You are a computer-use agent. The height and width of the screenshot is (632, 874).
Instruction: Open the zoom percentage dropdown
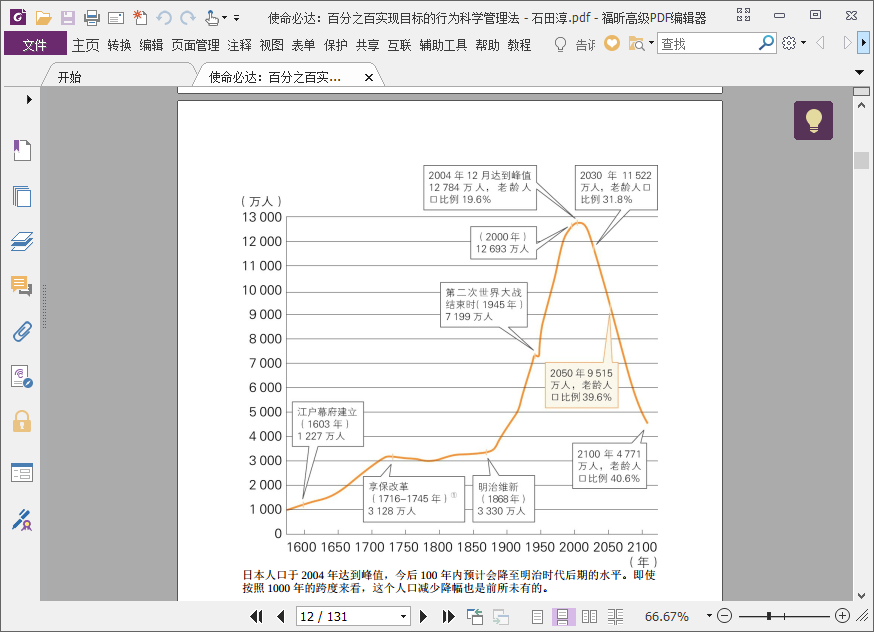pos(709,616)
